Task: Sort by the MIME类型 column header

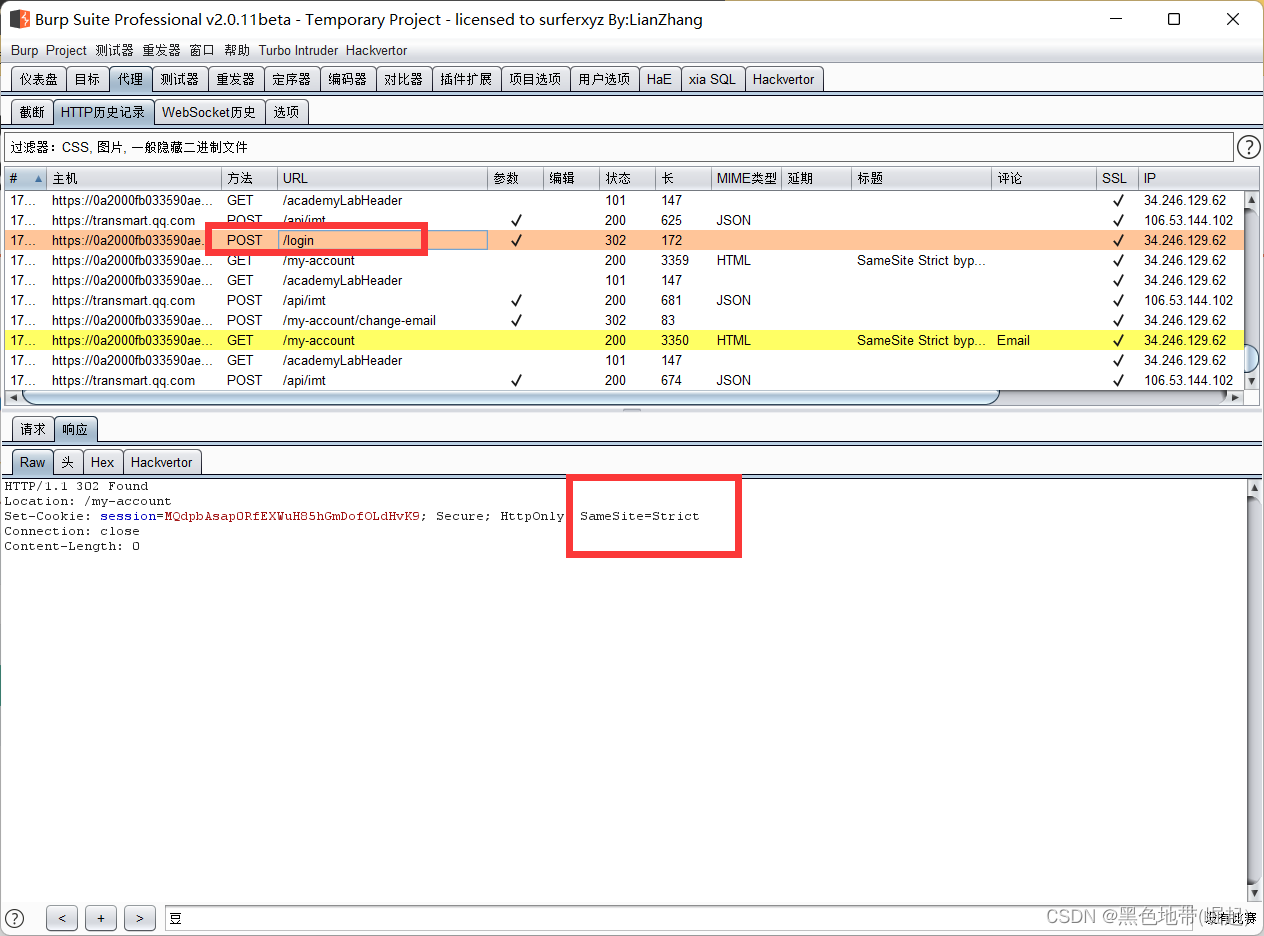Action: click(746, 179)
